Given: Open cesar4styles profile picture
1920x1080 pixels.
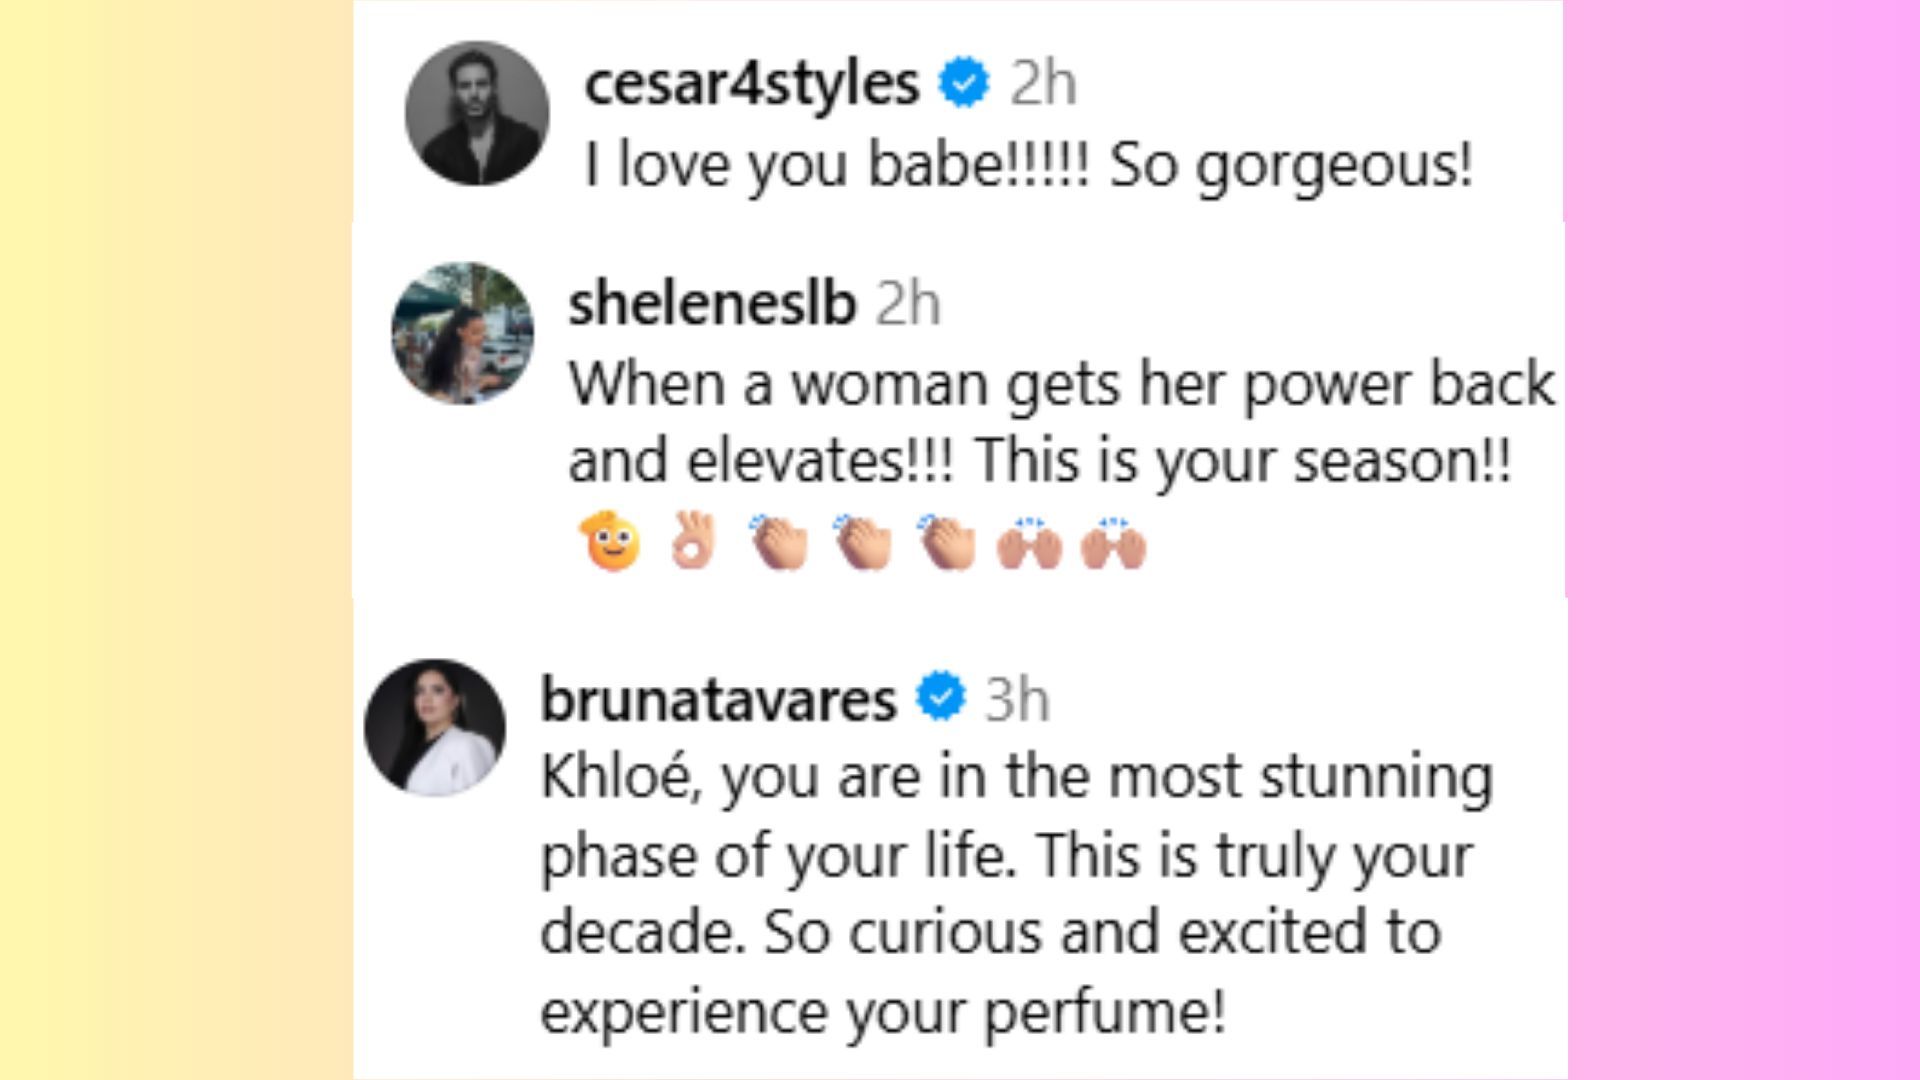Looking at the screenshot, I should coord(477,113).
